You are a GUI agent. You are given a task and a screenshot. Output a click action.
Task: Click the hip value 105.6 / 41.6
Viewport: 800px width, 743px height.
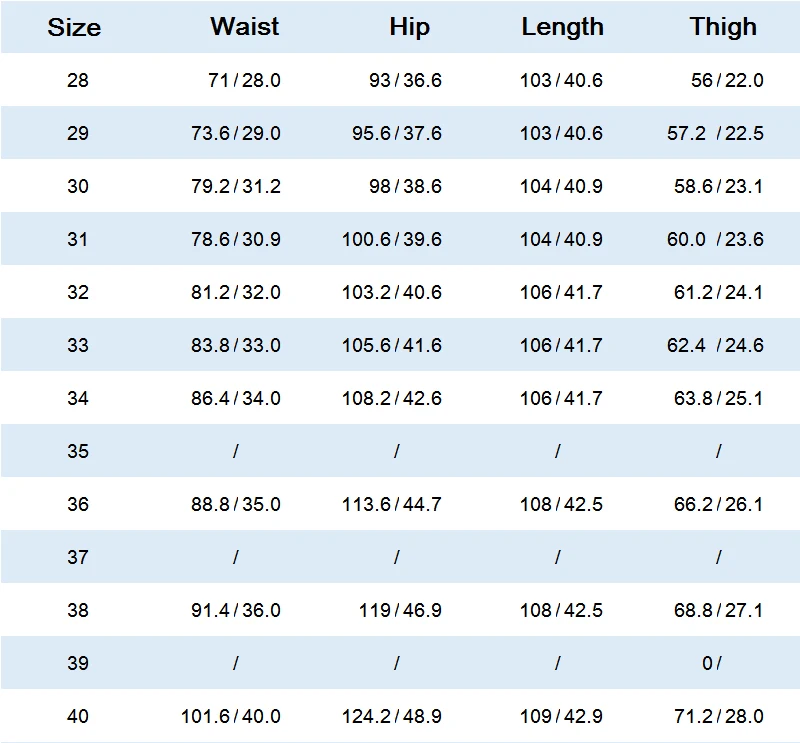coord(391,345)
